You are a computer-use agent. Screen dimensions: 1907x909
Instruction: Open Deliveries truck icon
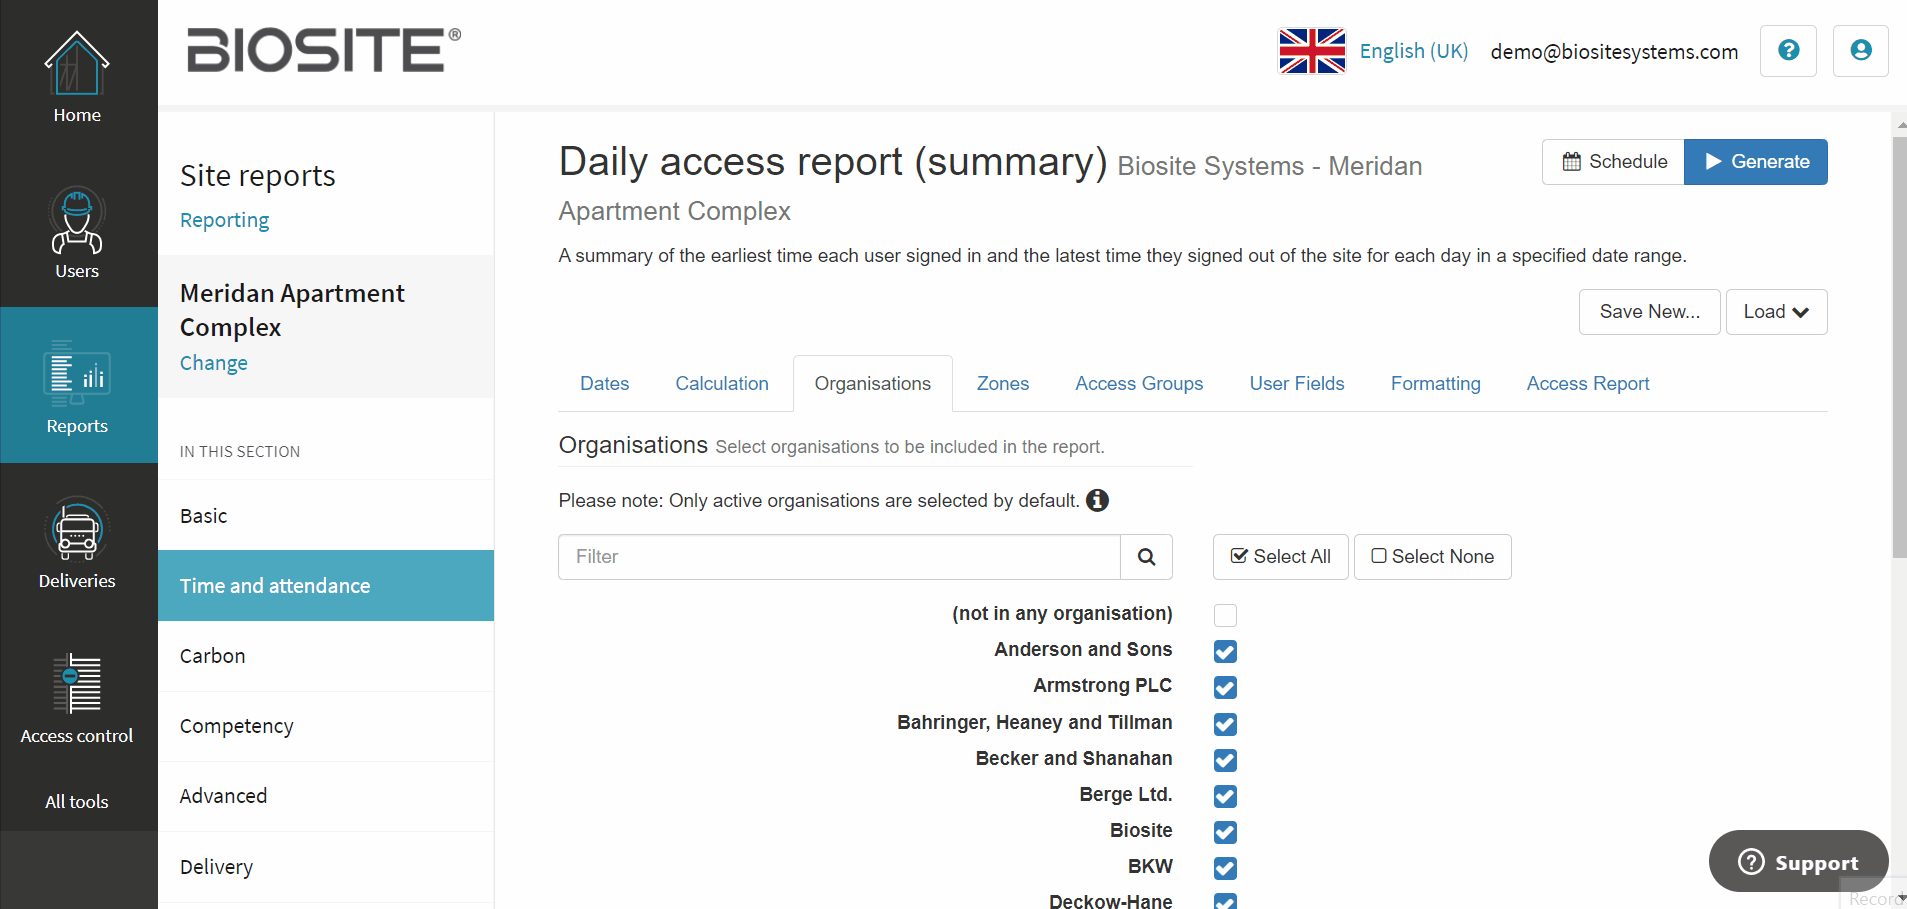[x=77, y=529]
